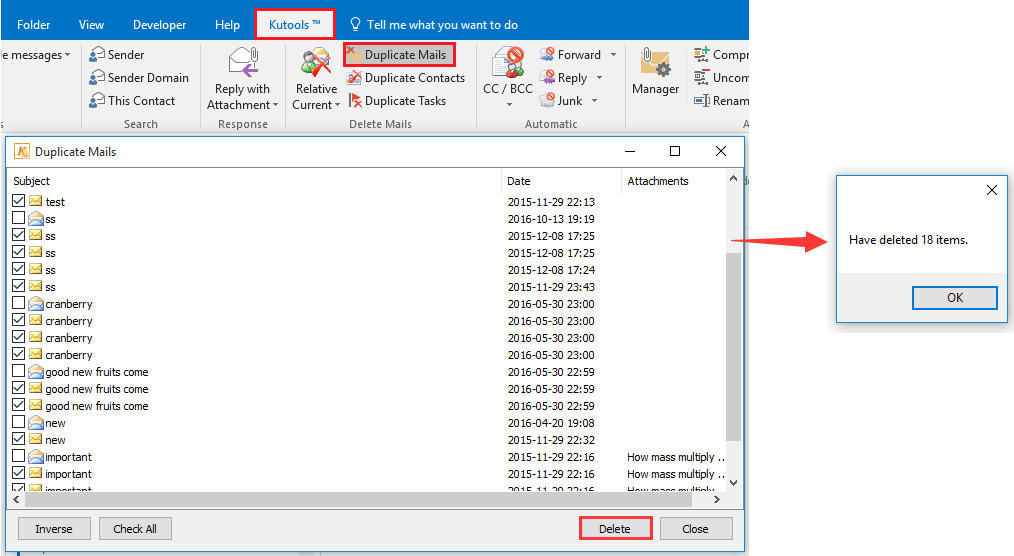
Task: Click Delete to remove duplicates
Action: (615, 529)
